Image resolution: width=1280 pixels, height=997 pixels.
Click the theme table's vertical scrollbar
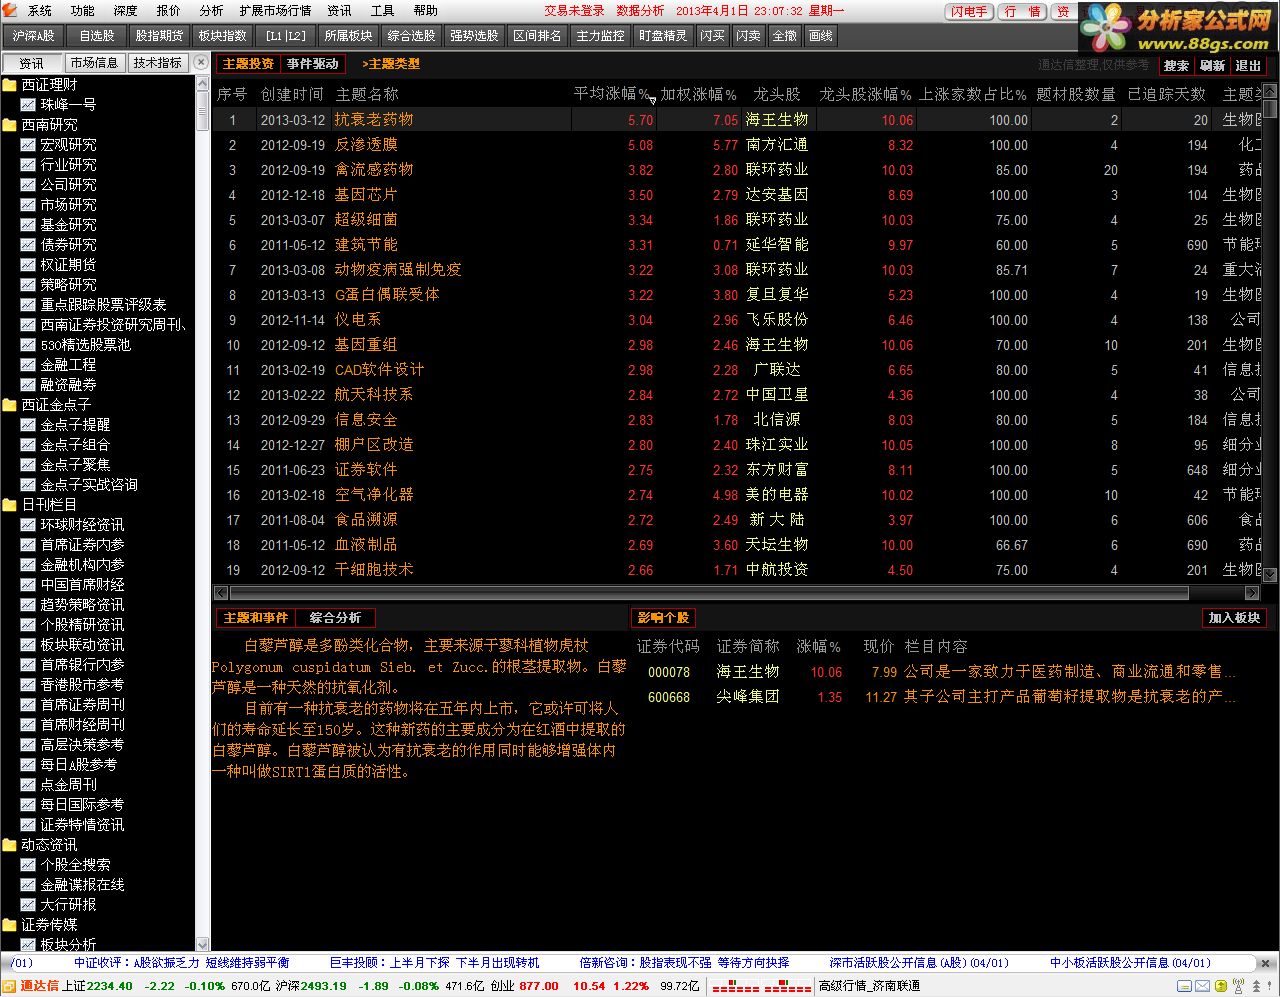[1270, 334]
